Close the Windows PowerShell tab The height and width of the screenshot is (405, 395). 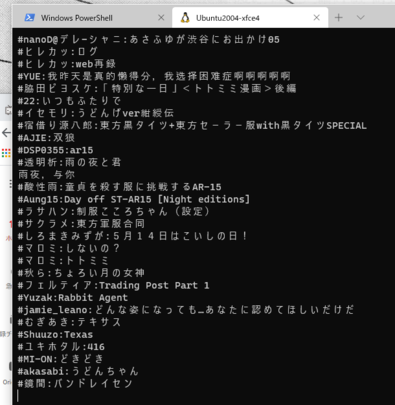[161, 18]
